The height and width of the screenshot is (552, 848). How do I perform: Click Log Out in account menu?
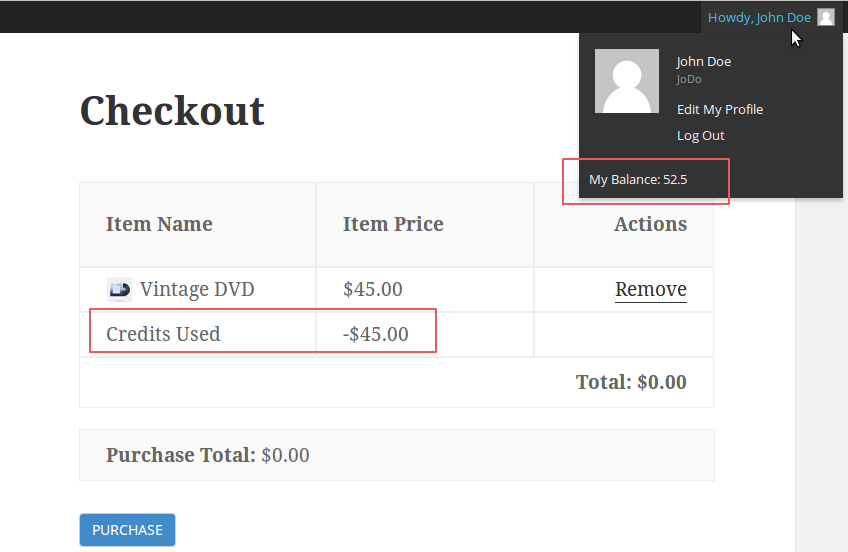(700, 136)
